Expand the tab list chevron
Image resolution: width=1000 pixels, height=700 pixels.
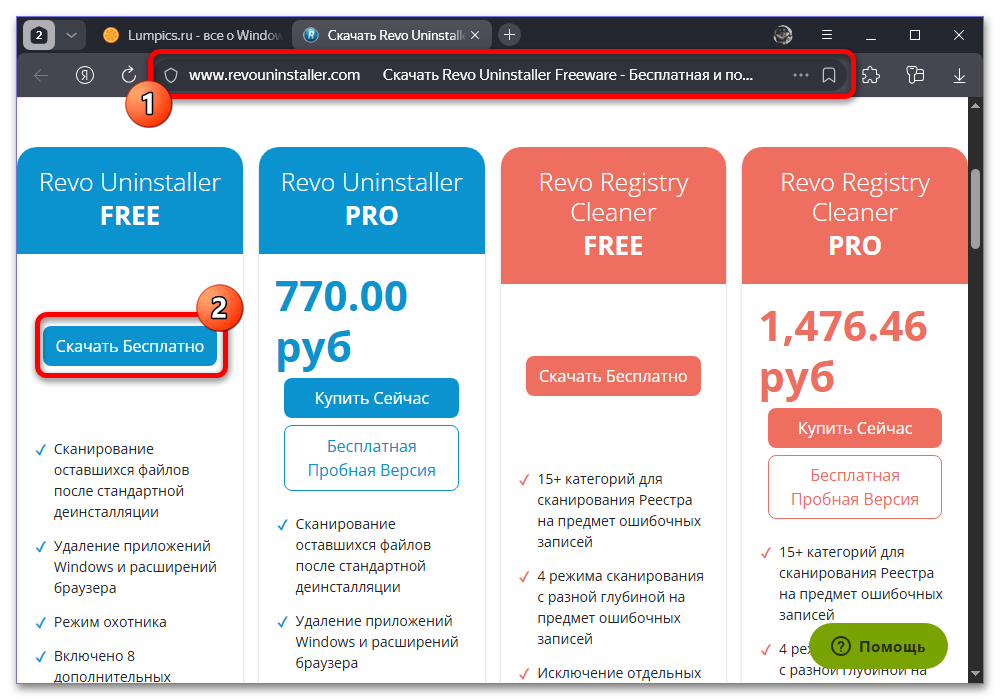tap(71, 35)
